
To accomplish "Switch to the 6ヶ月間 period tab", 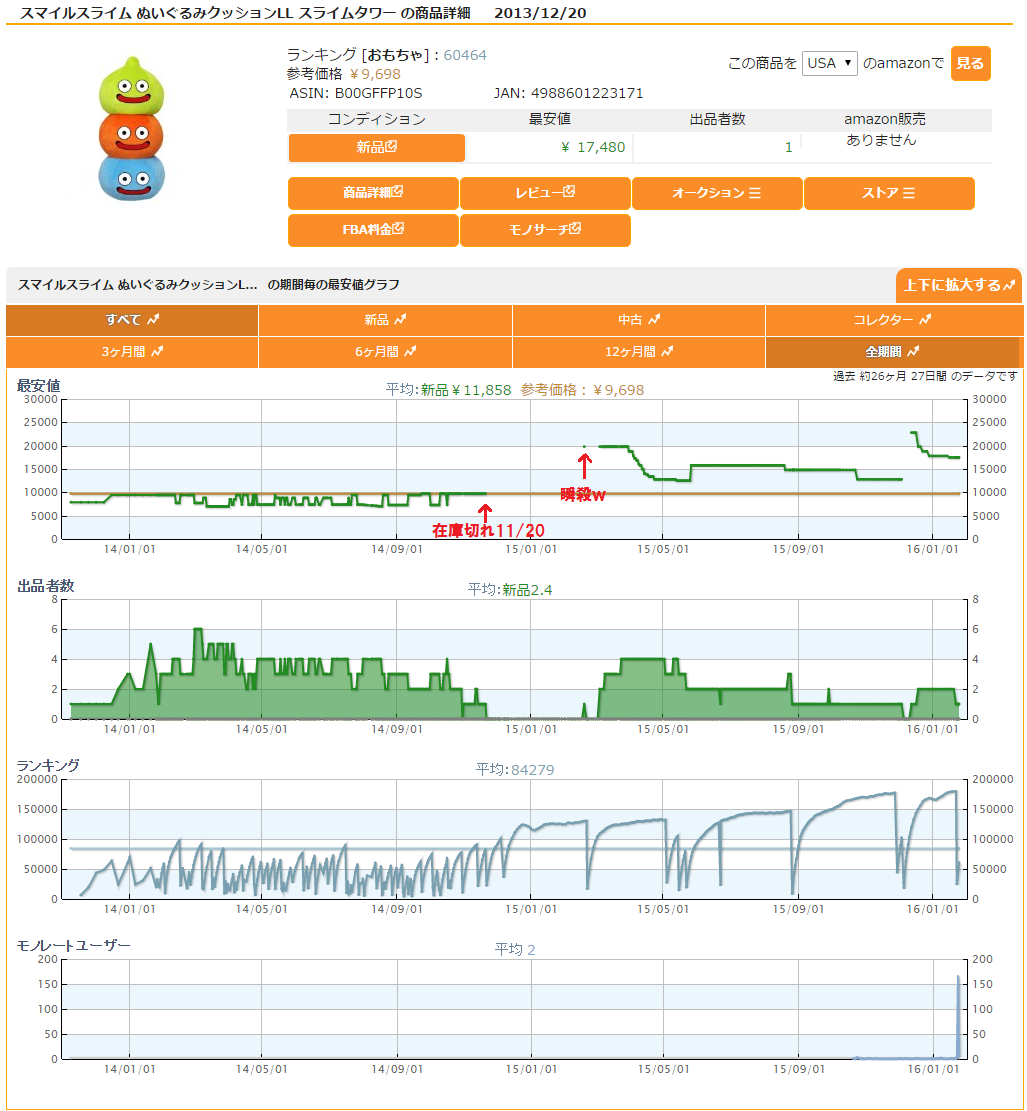I will point(385,352).
